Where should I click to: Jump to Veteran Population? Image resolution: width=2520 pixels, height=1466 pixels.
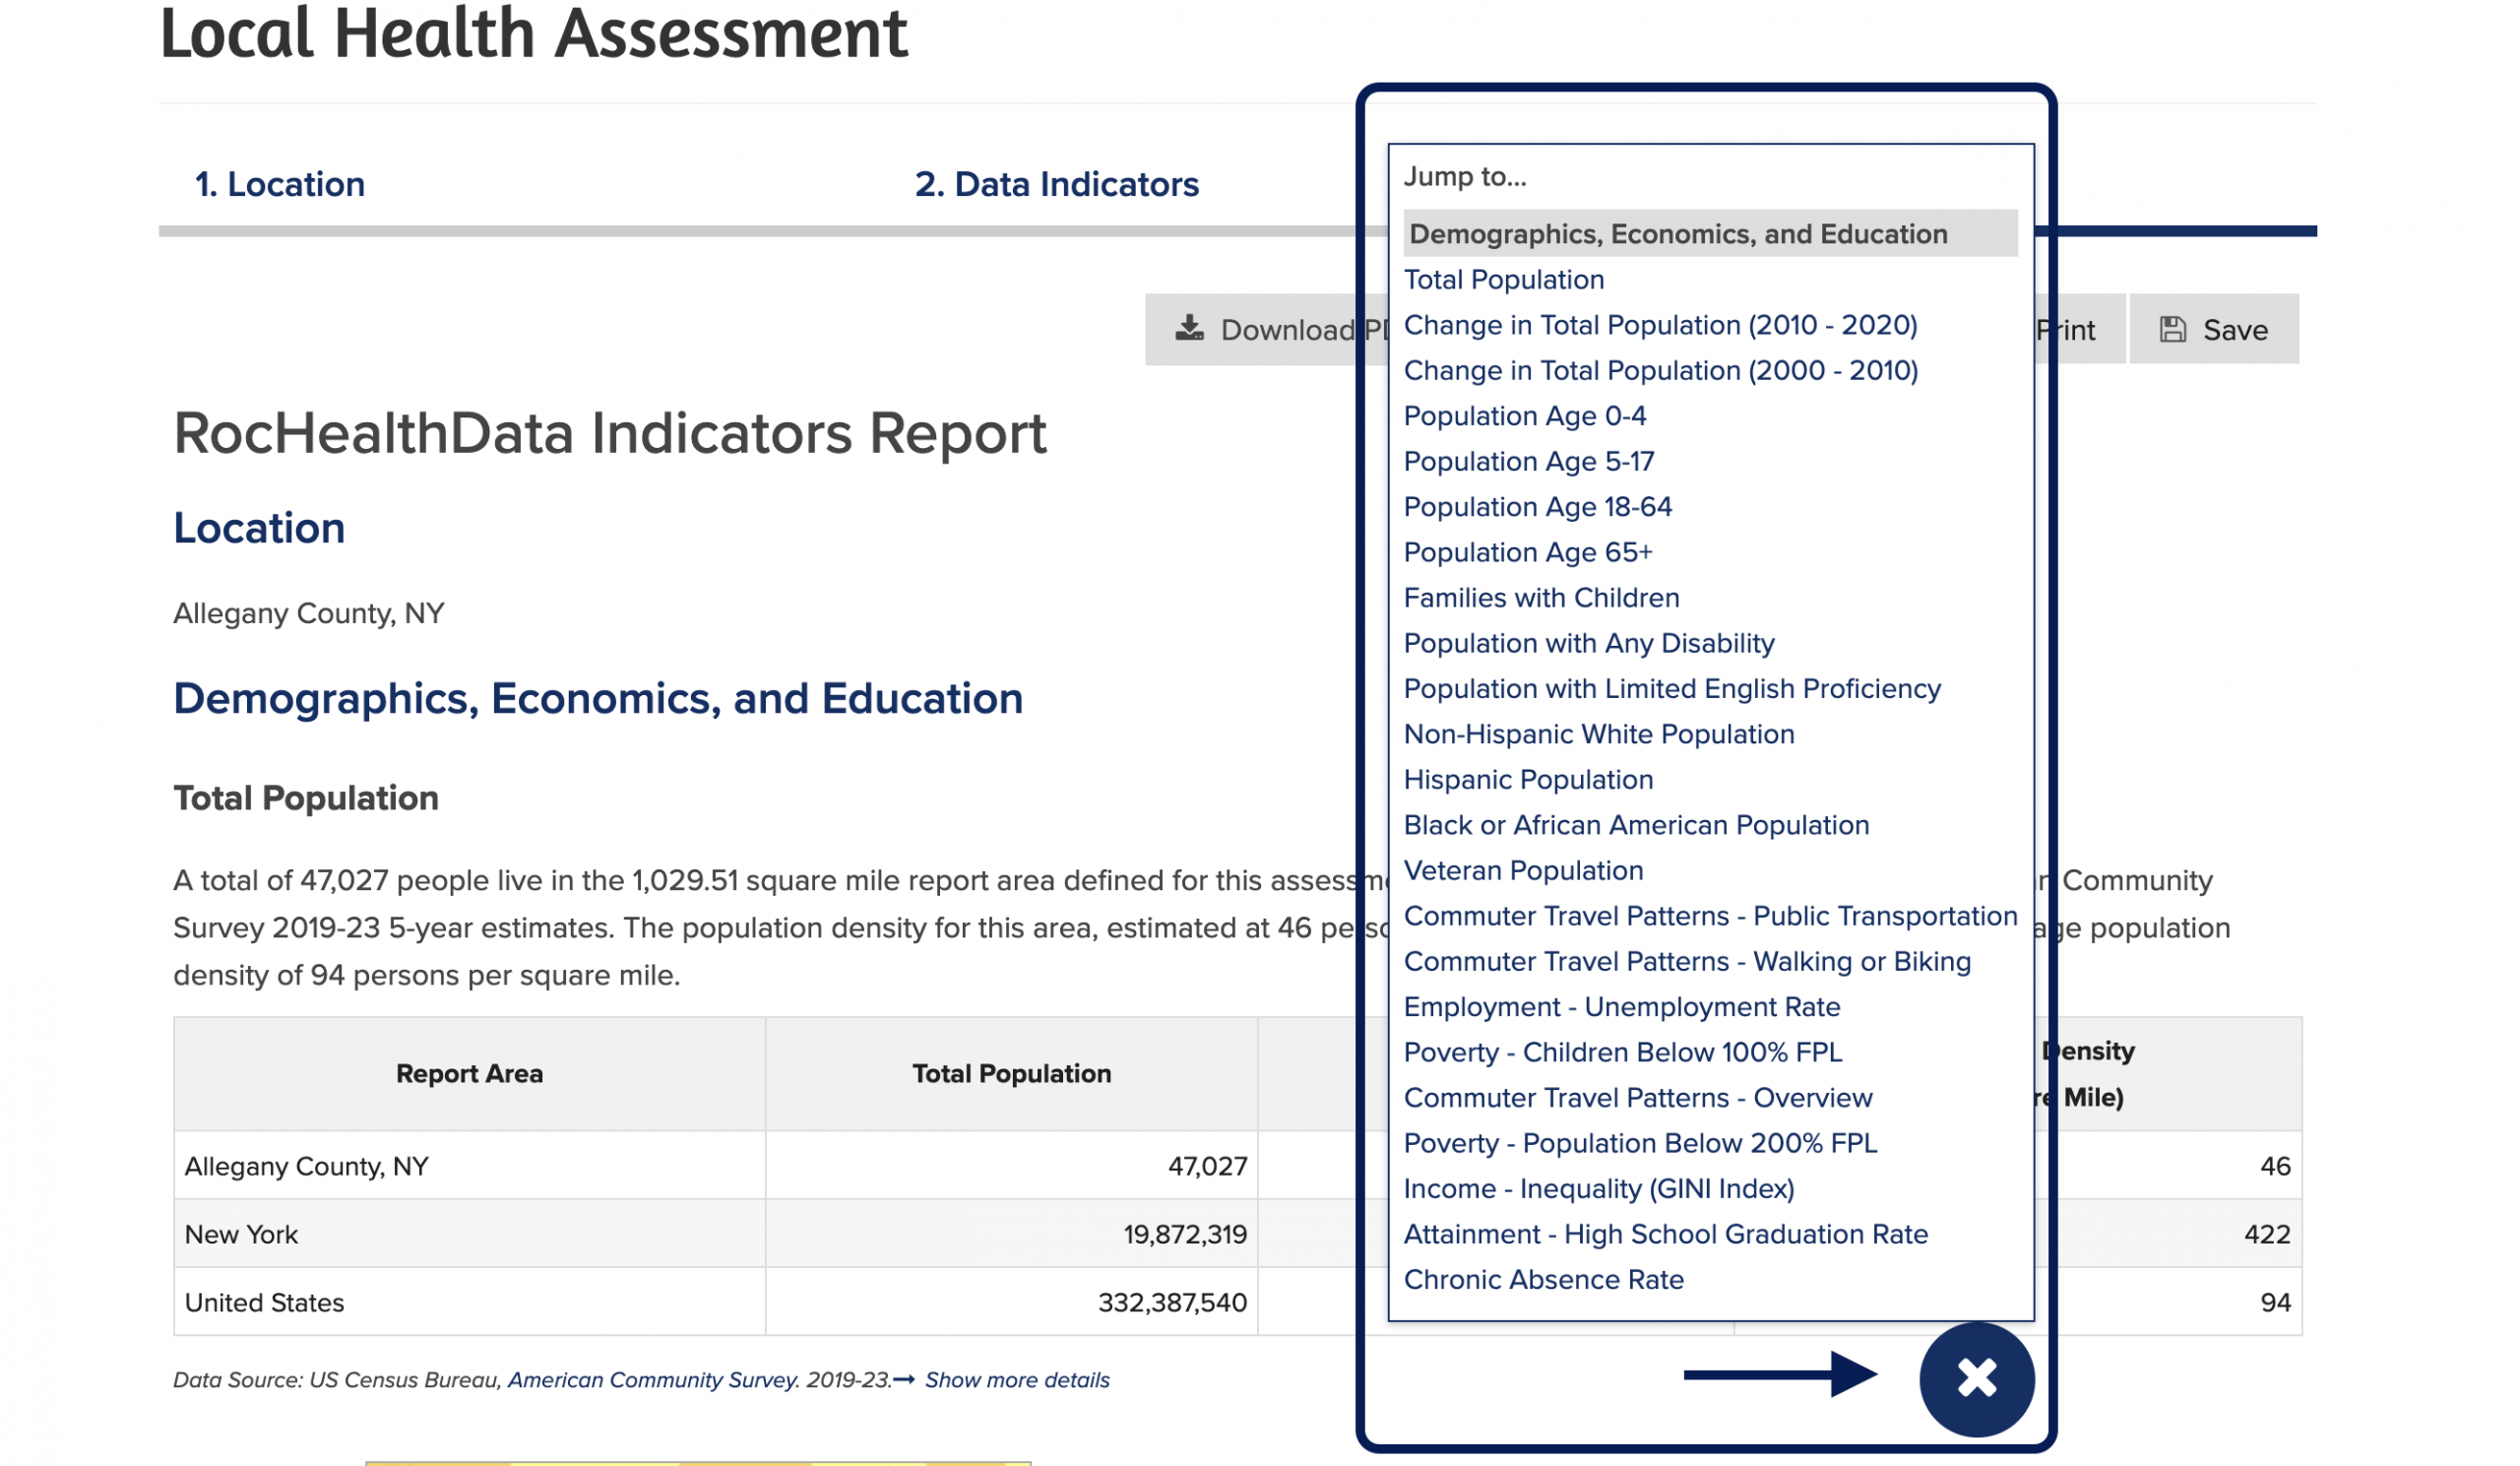[1523, 870]
